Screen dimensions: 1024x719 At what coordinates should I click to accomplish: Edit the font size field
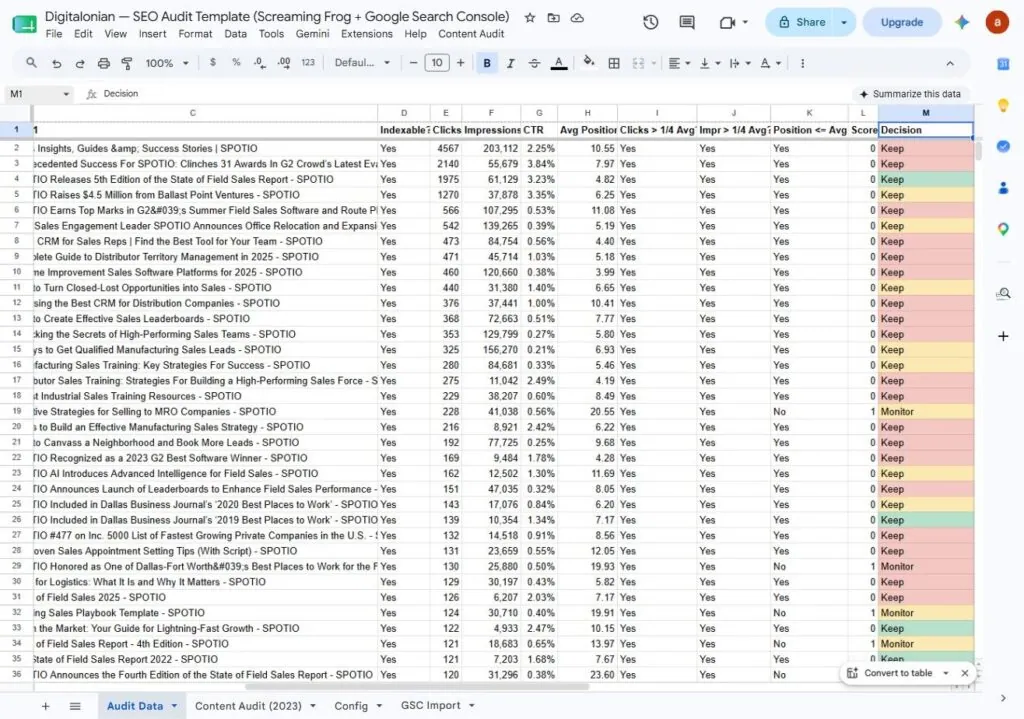[437, 63]
